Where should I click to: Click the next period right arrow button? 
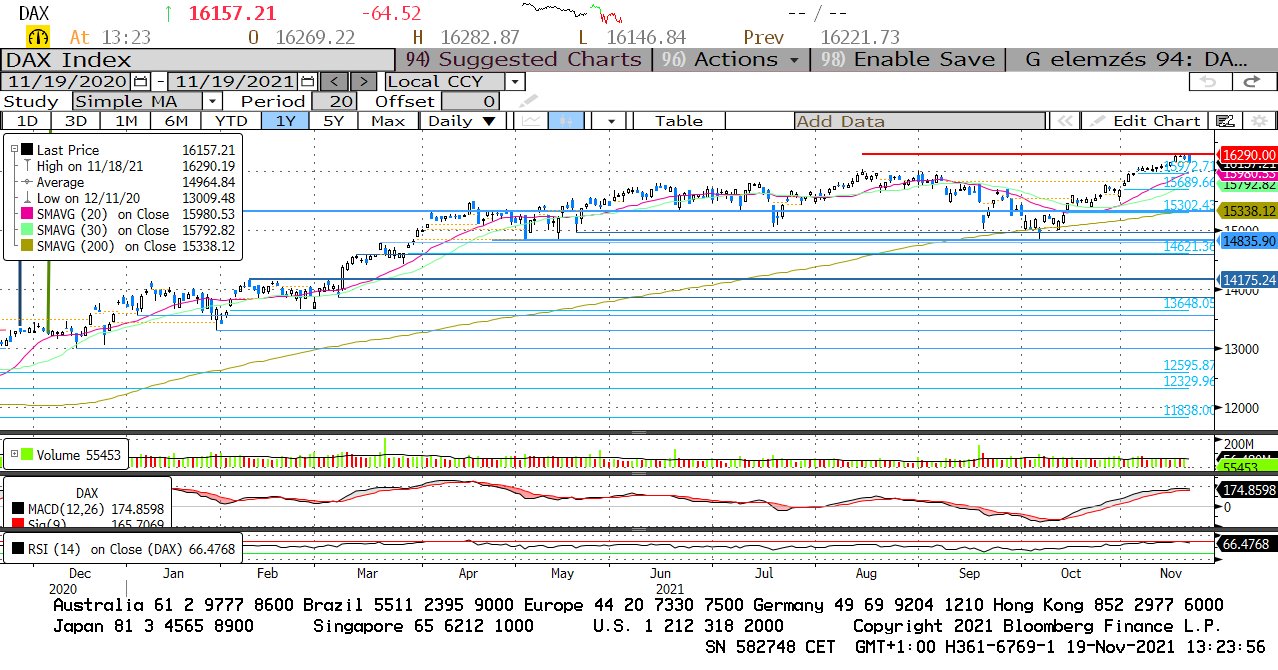tap(364, 81)
